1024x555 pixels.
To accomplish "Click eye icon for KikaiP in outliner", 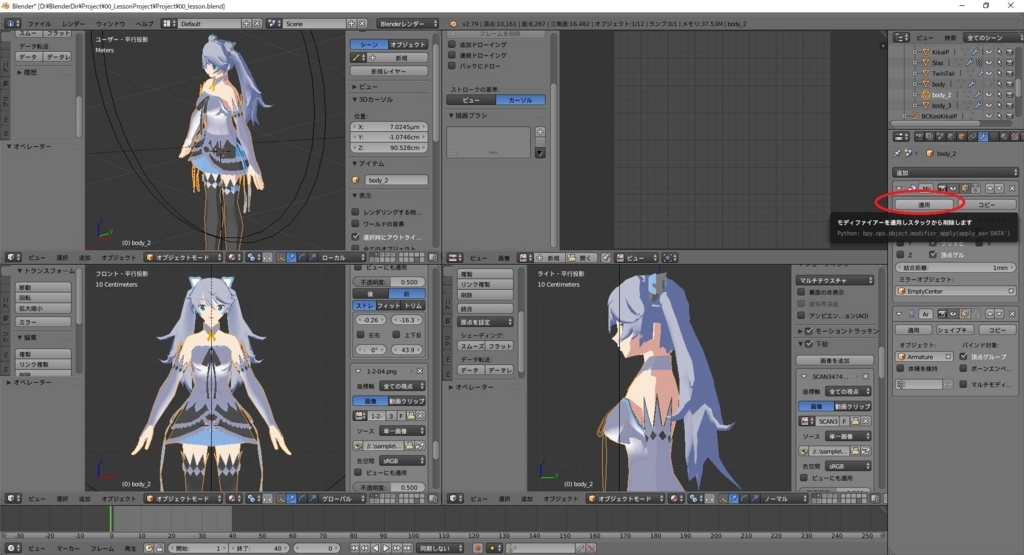I will coord(989,52).
